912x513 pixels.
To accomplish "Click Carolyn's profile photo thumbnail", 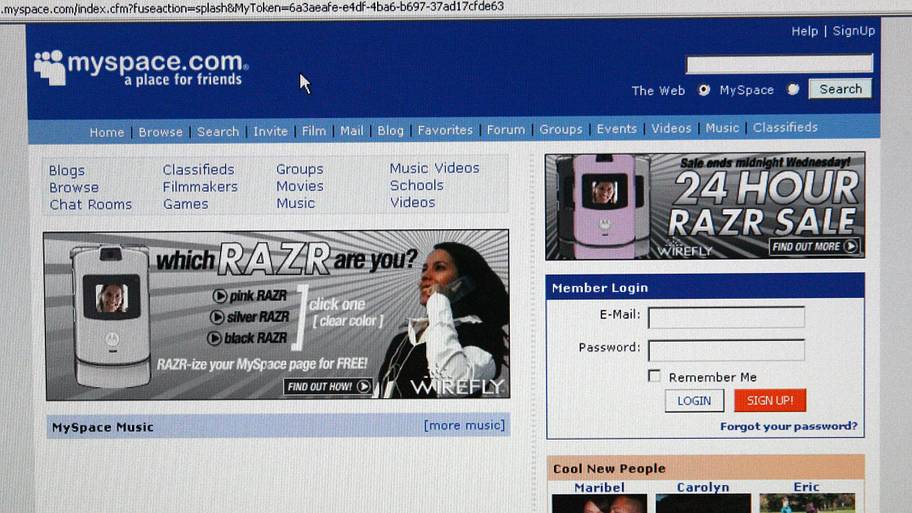I will (x=703, y=504).
